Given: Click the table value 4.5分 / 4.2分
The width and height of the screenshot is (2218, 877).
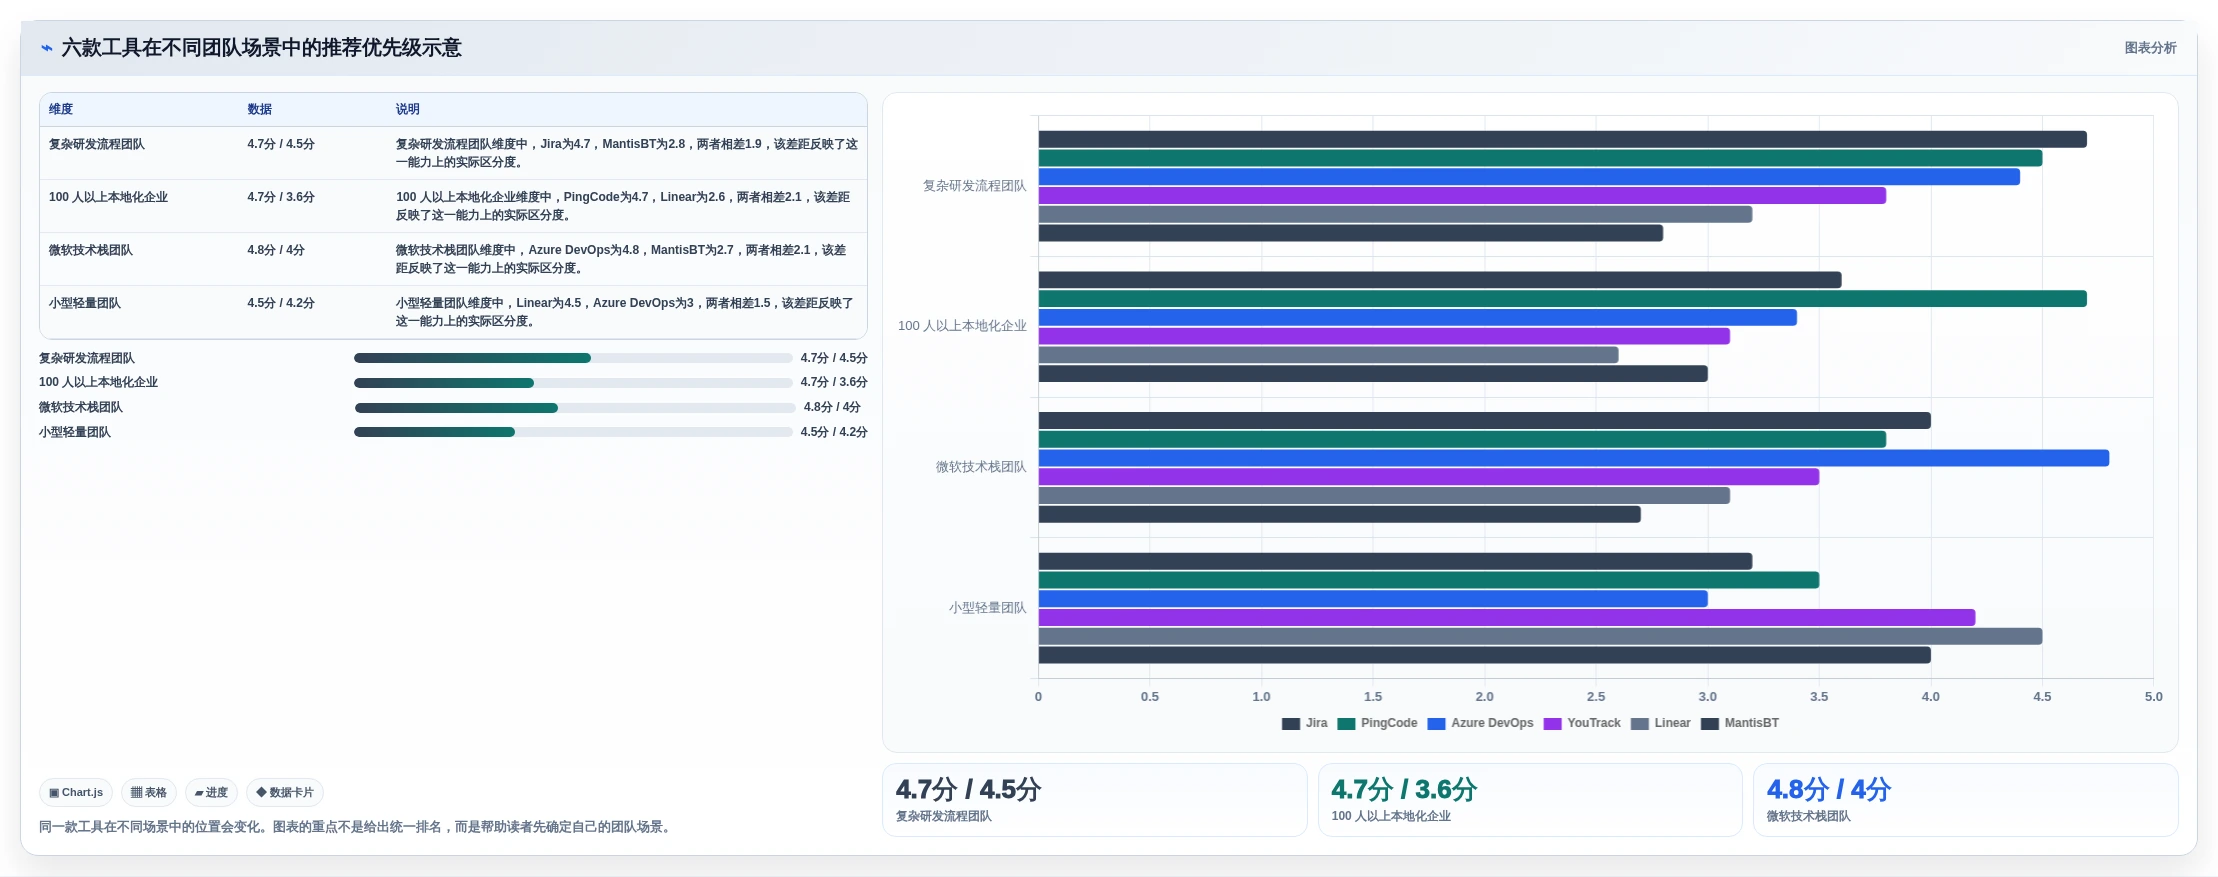Looking at the screenshot, I should tap(281, 304).
